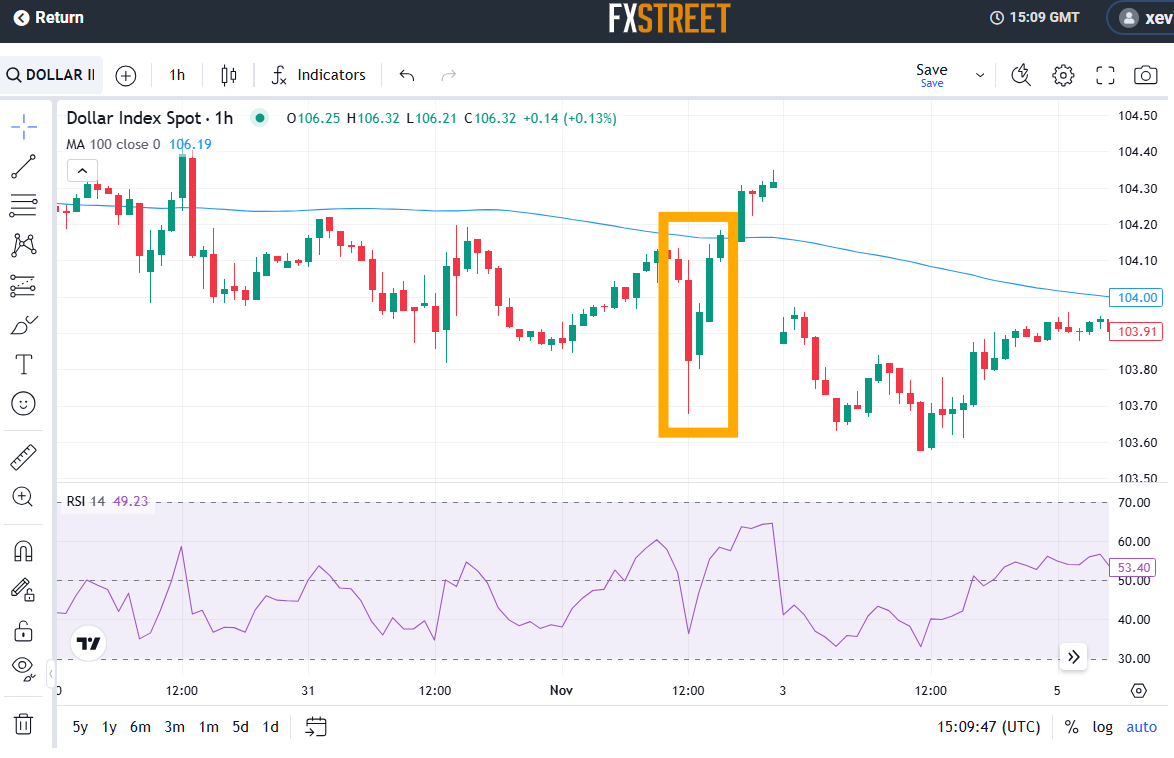The width and height of the screenshot is (1174, 758).
Task: Click the Return back link
Action: (x=48, y=18)
